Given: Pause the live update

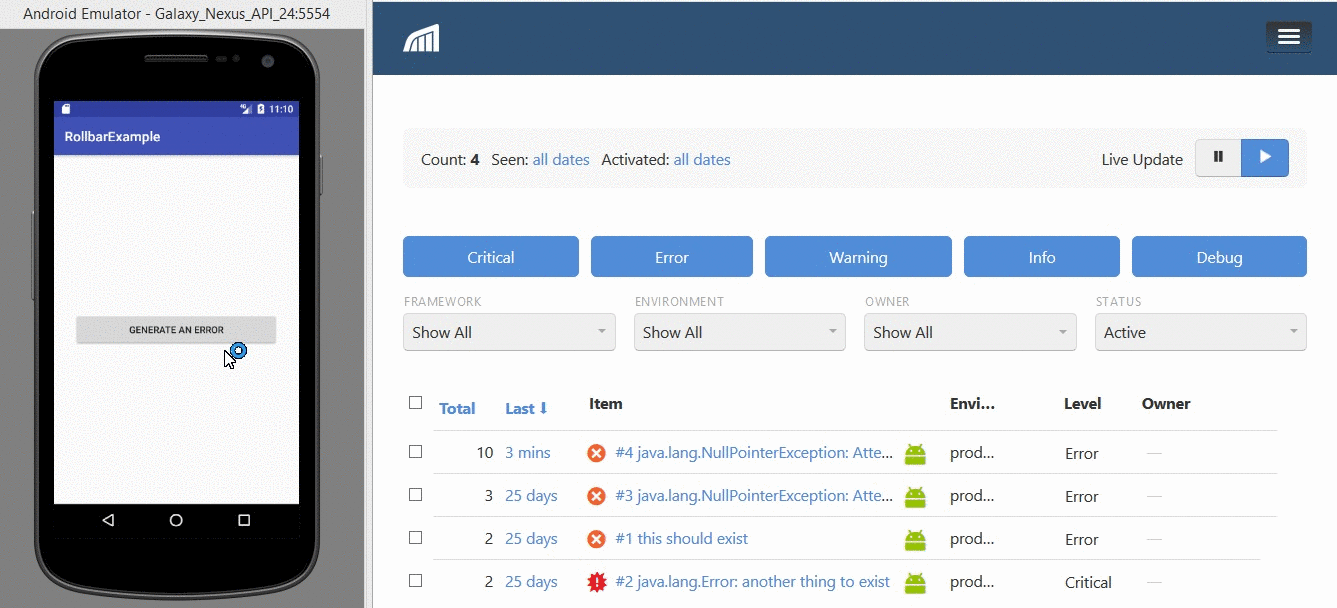Looking at the screenshot, I should coord(1218,157).
